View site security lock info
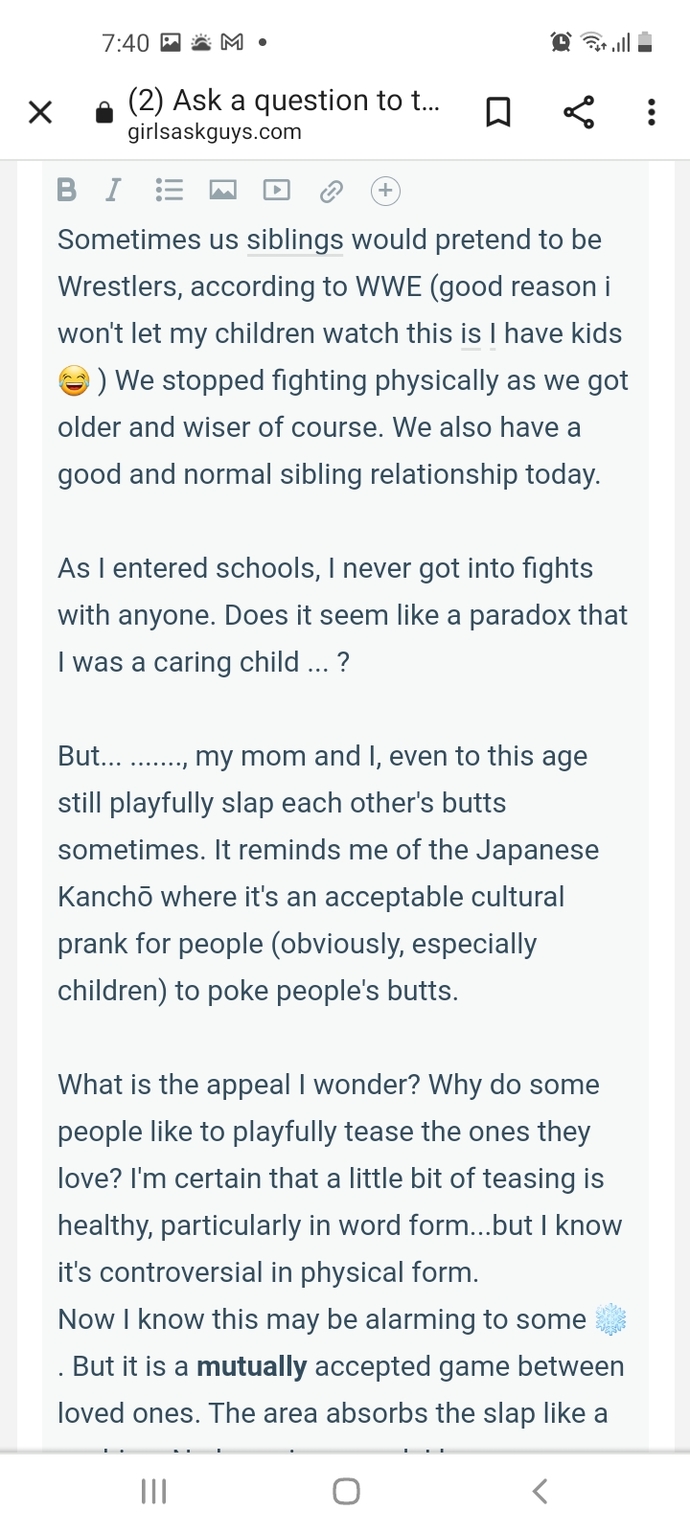Screen dimensions: 690x1533 point(104,113)
